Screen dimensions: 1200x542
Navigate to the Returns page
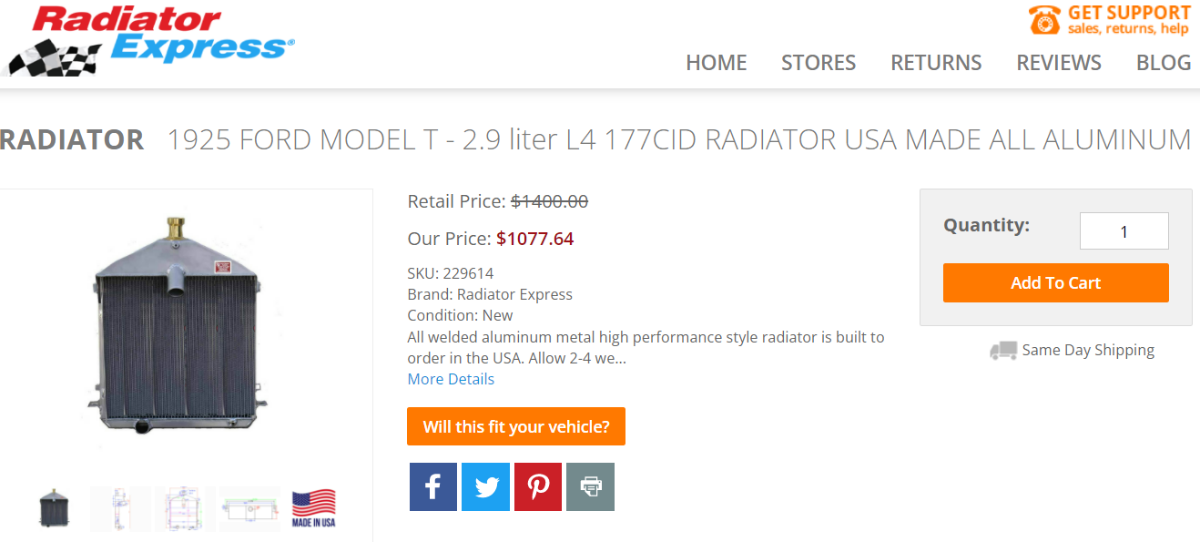tap(936, 62)
